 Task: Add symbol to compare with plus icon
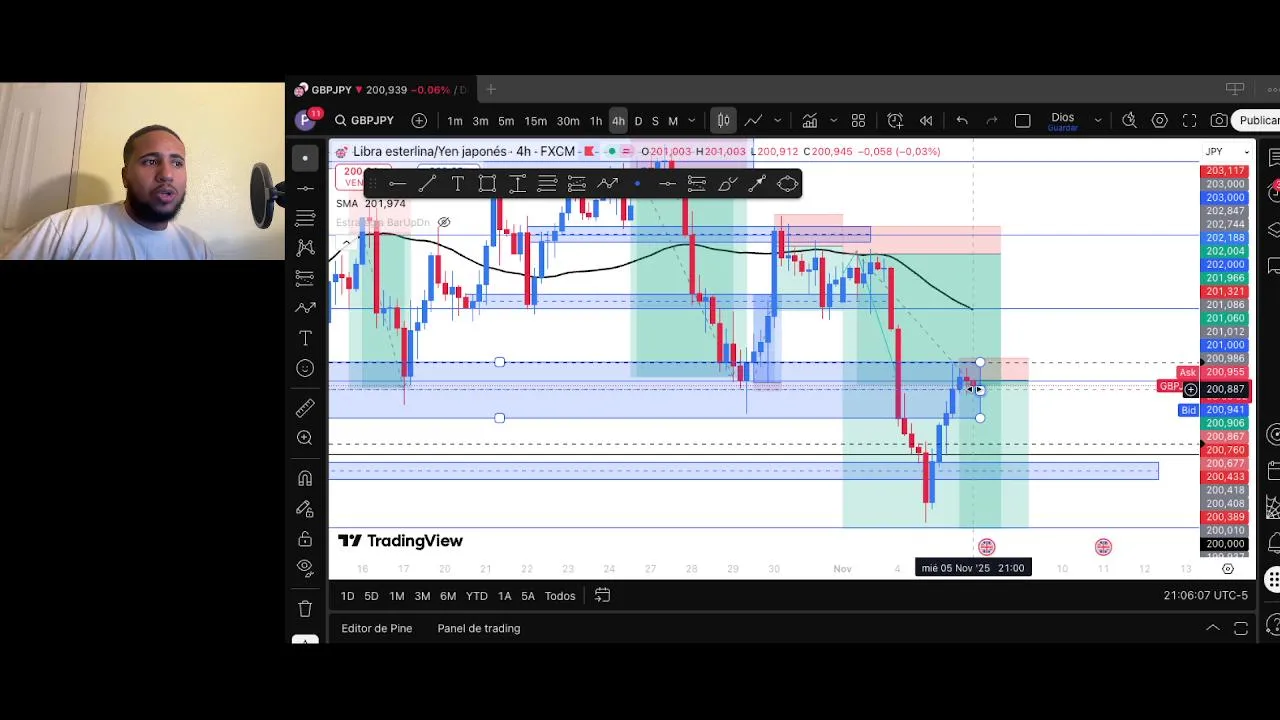(419, 121)
